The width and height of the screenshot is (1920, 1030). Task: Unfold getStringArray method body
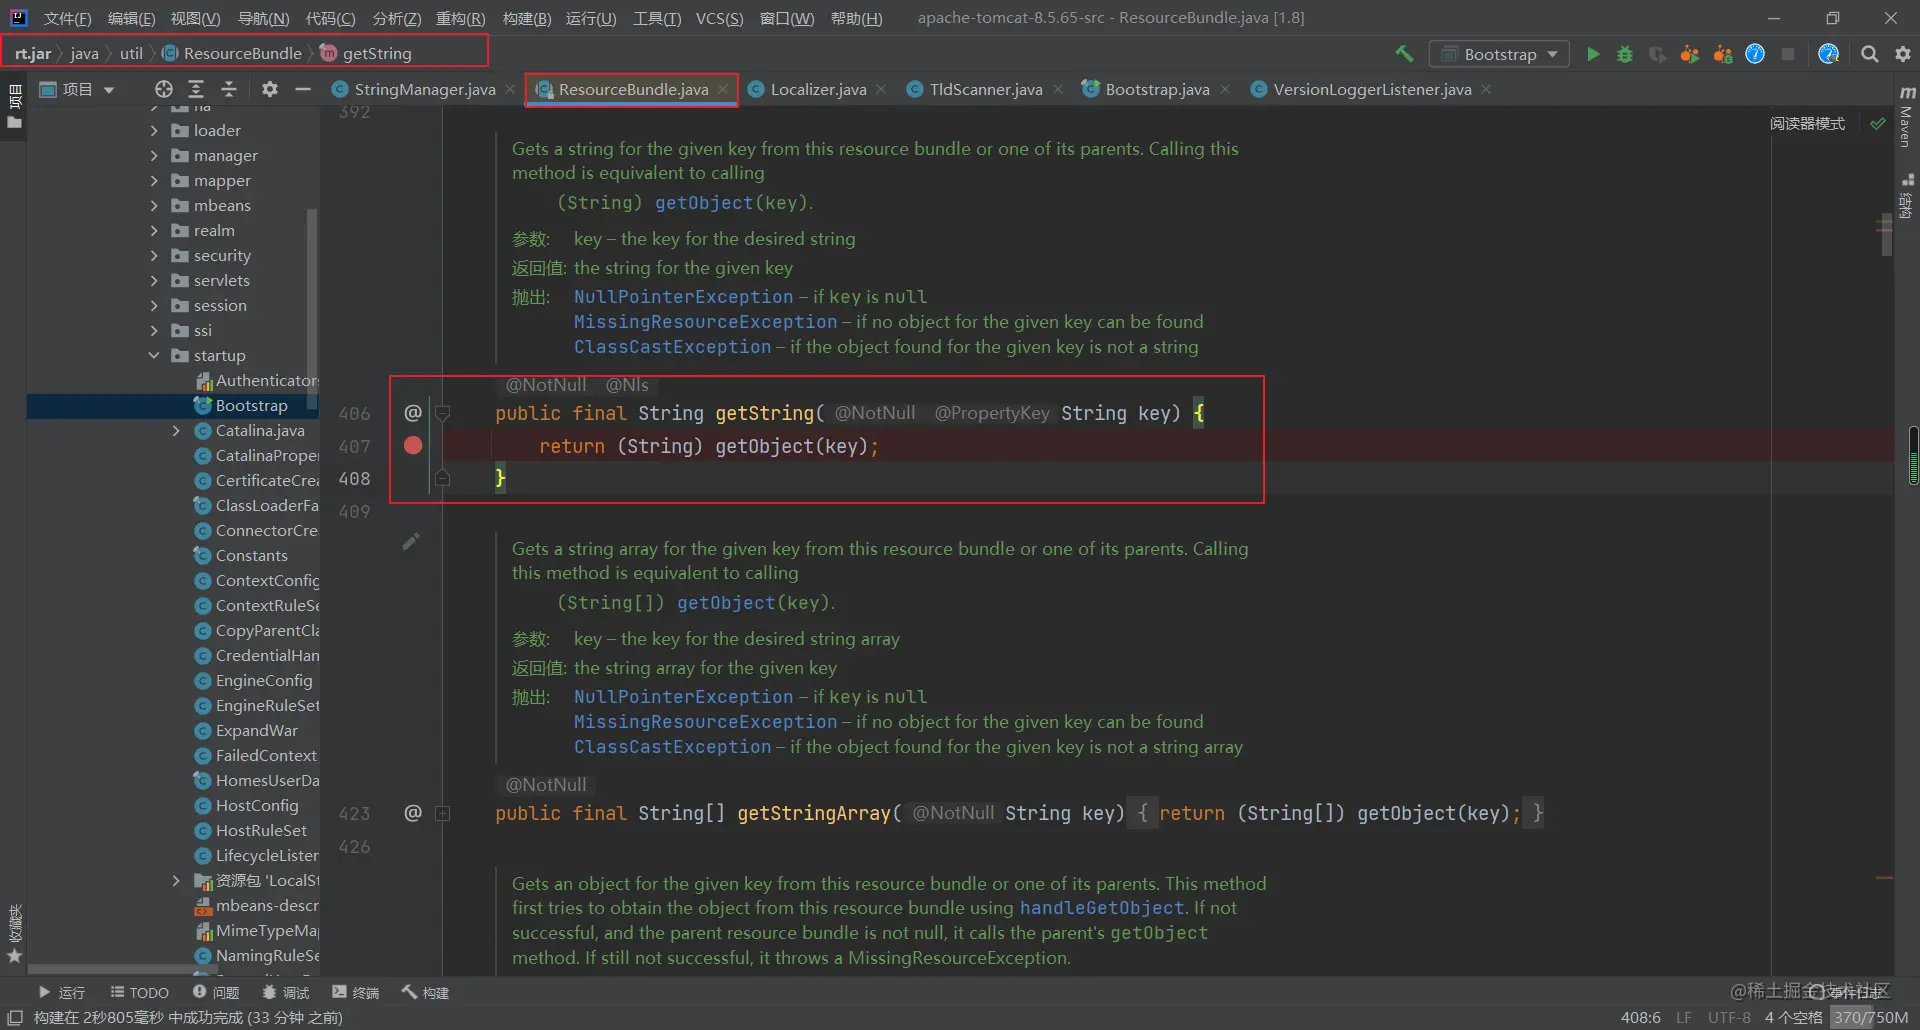(x=443, y=813)
